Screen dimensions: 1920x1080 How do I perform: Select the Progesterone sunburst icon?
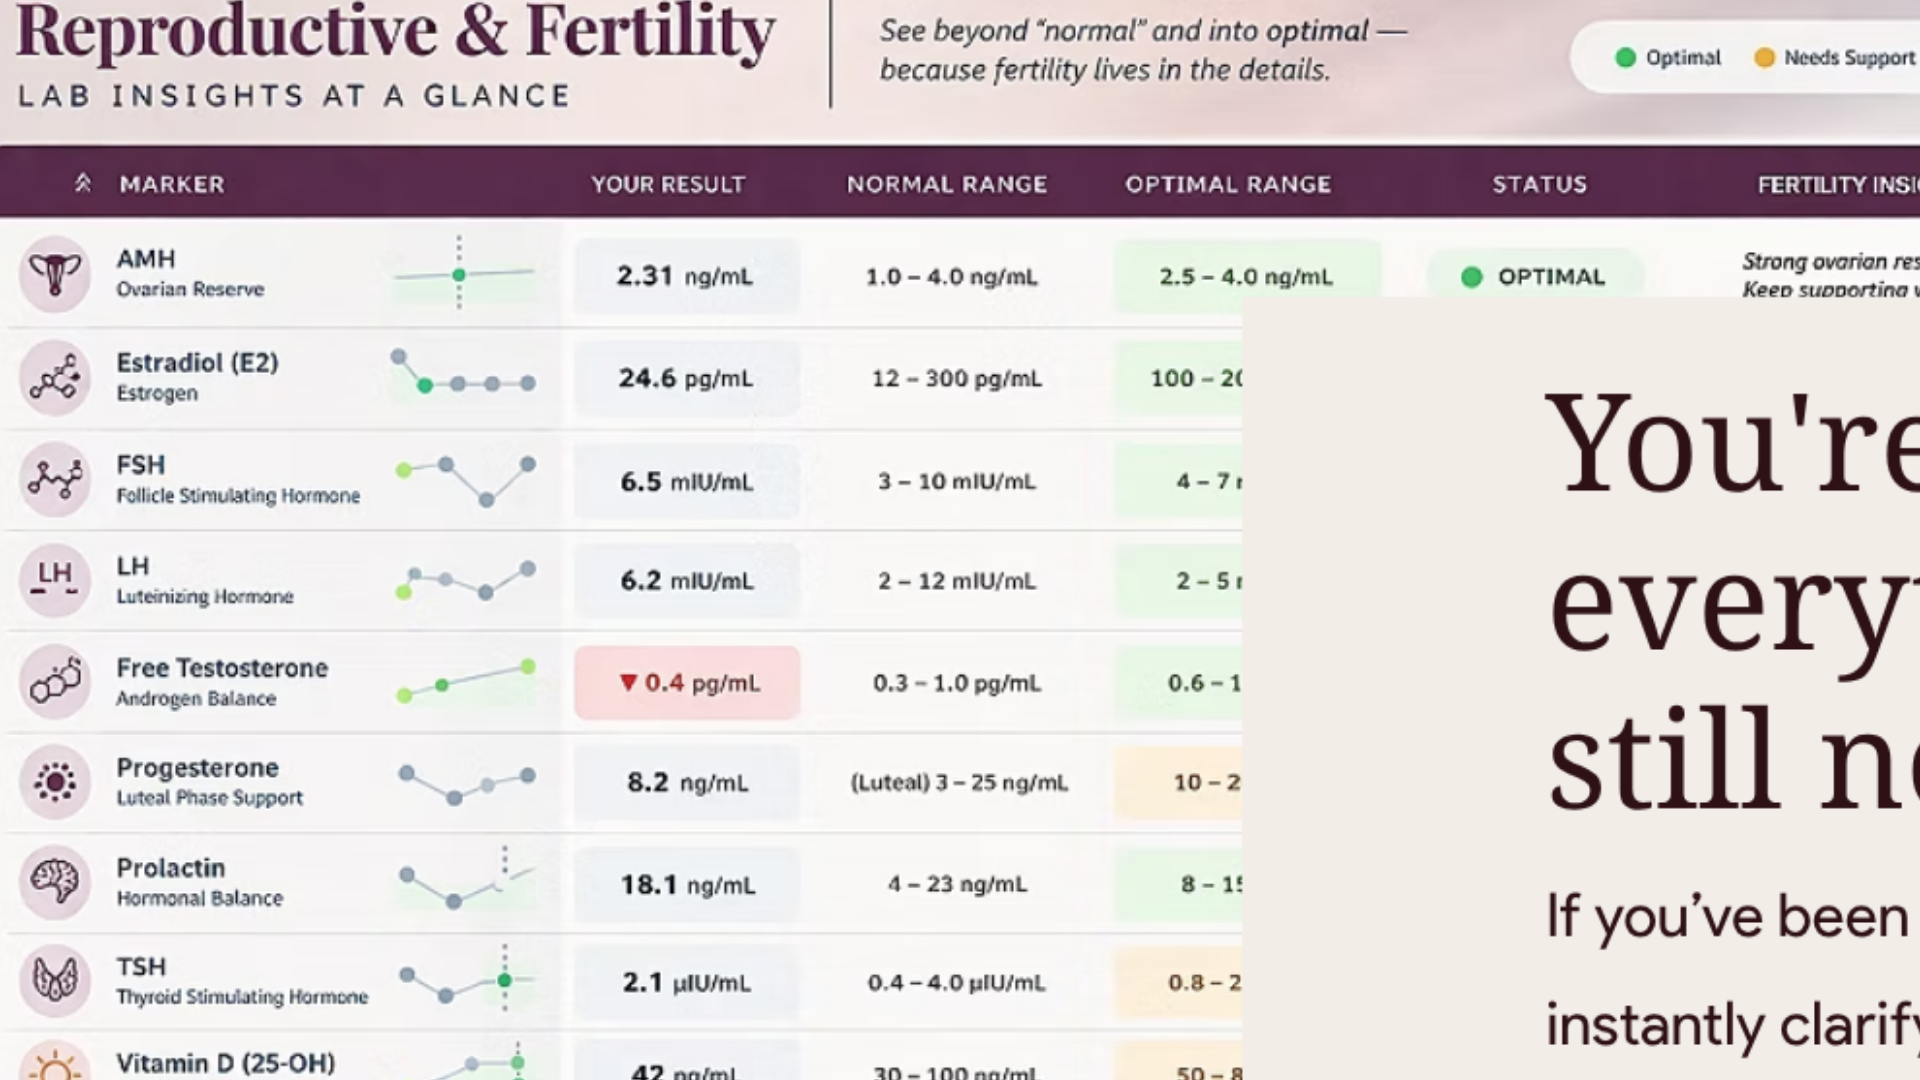[x=55, y=781]
